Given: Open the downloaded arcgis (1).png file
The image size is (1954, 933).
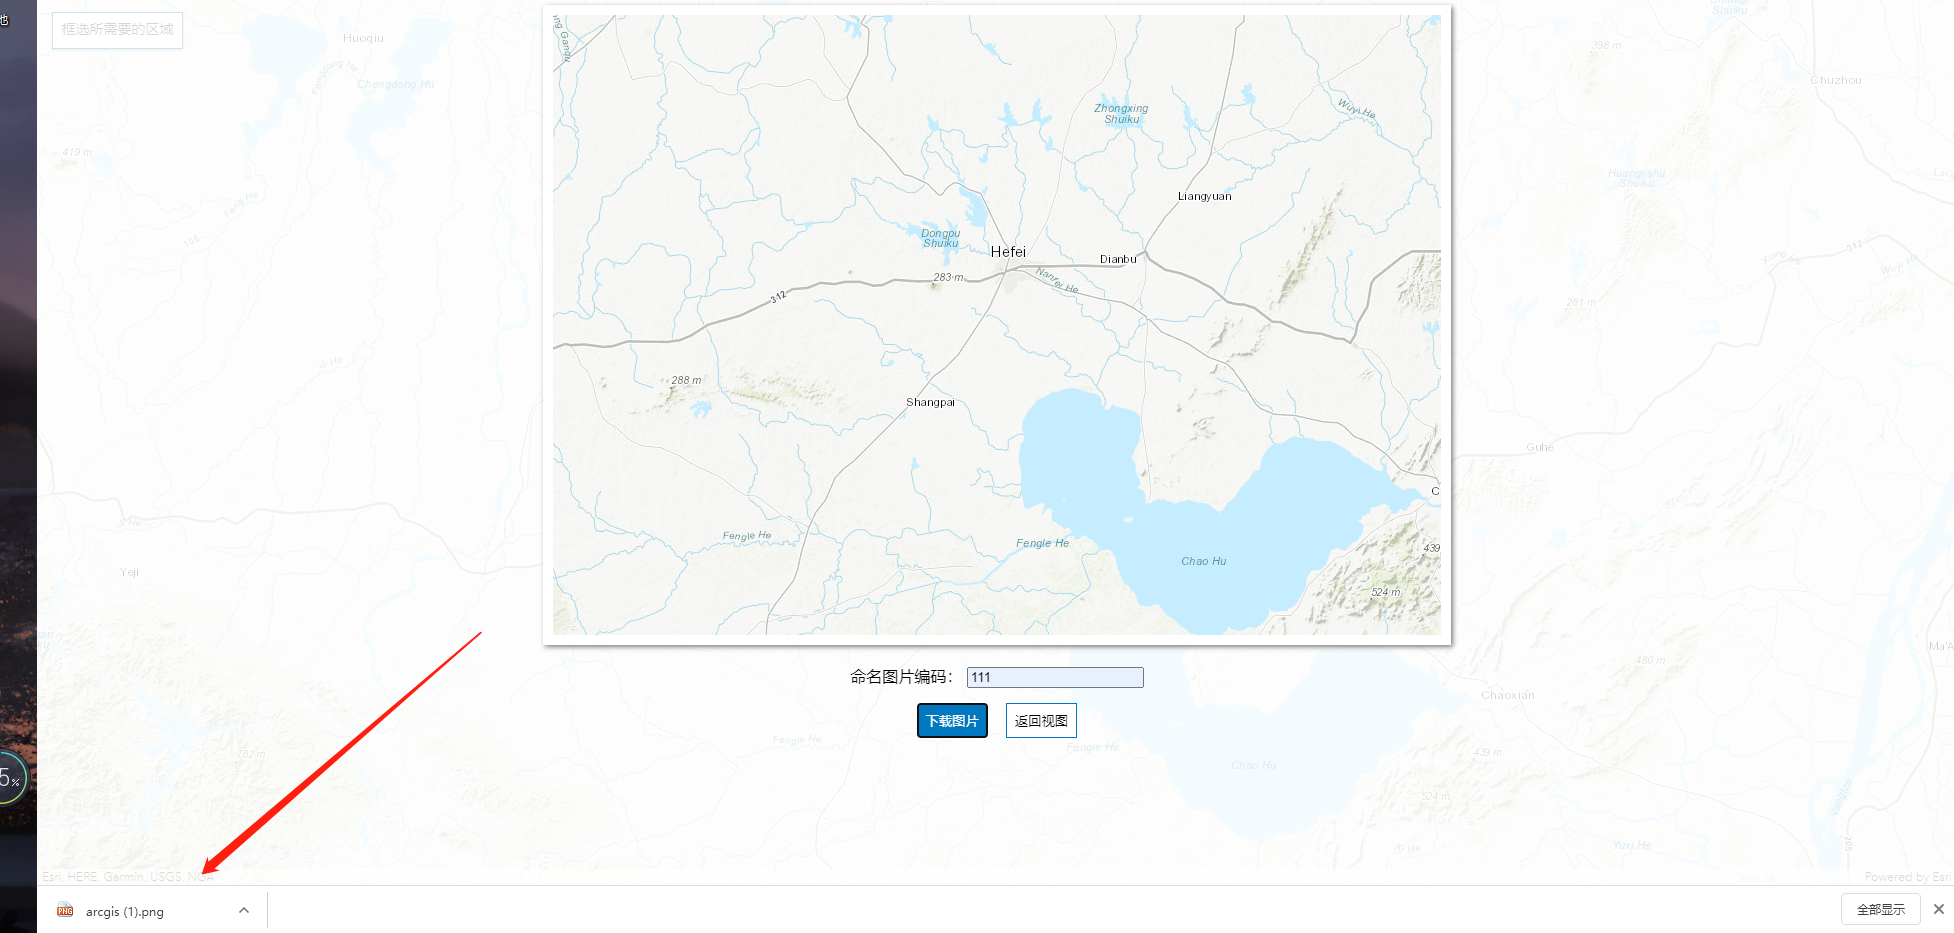Looking at the screenshot, I should [124, 911].
